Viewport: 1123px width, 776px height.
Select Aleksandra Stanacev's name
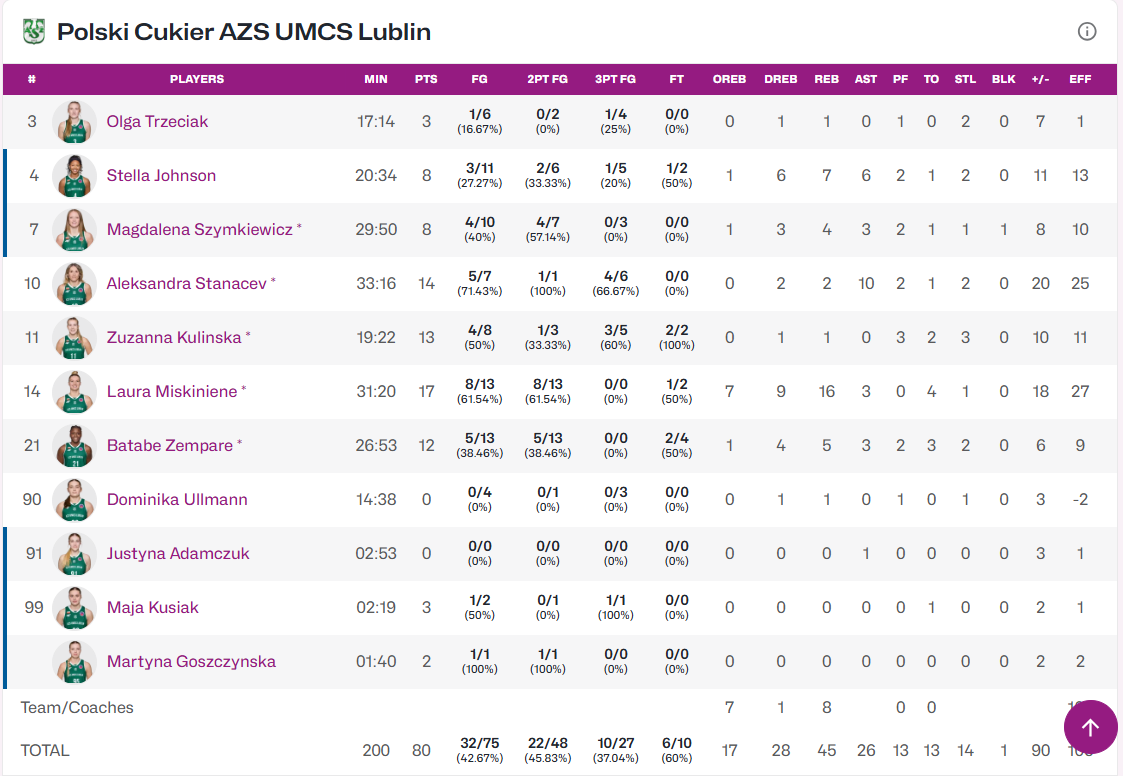coord(187,284)
